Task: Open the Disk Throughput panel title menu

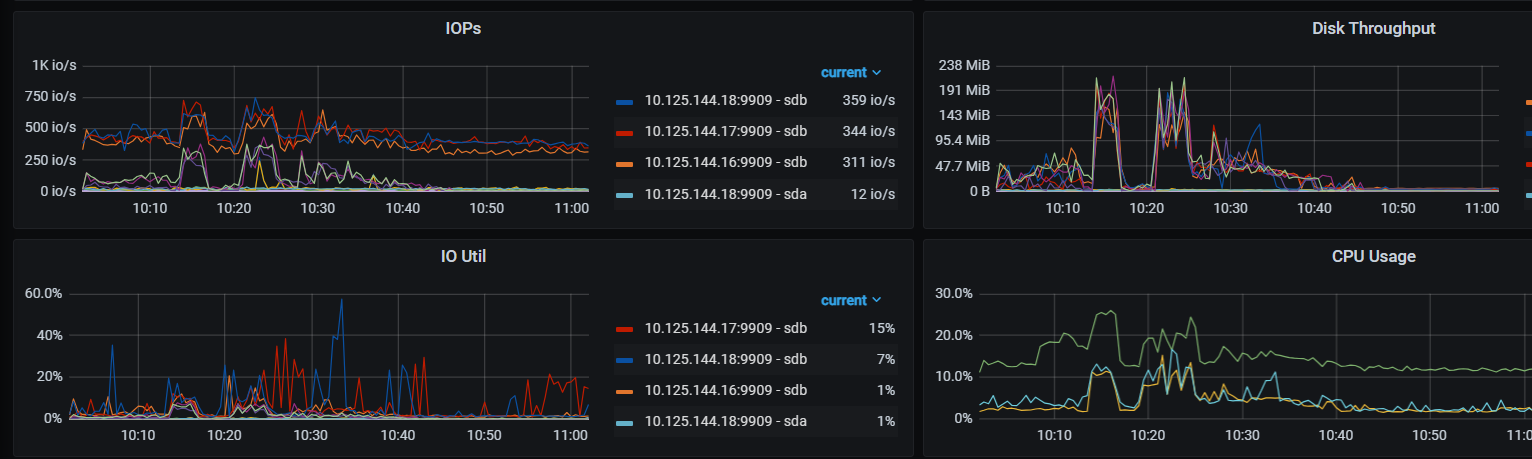Action: (1373, 29)
